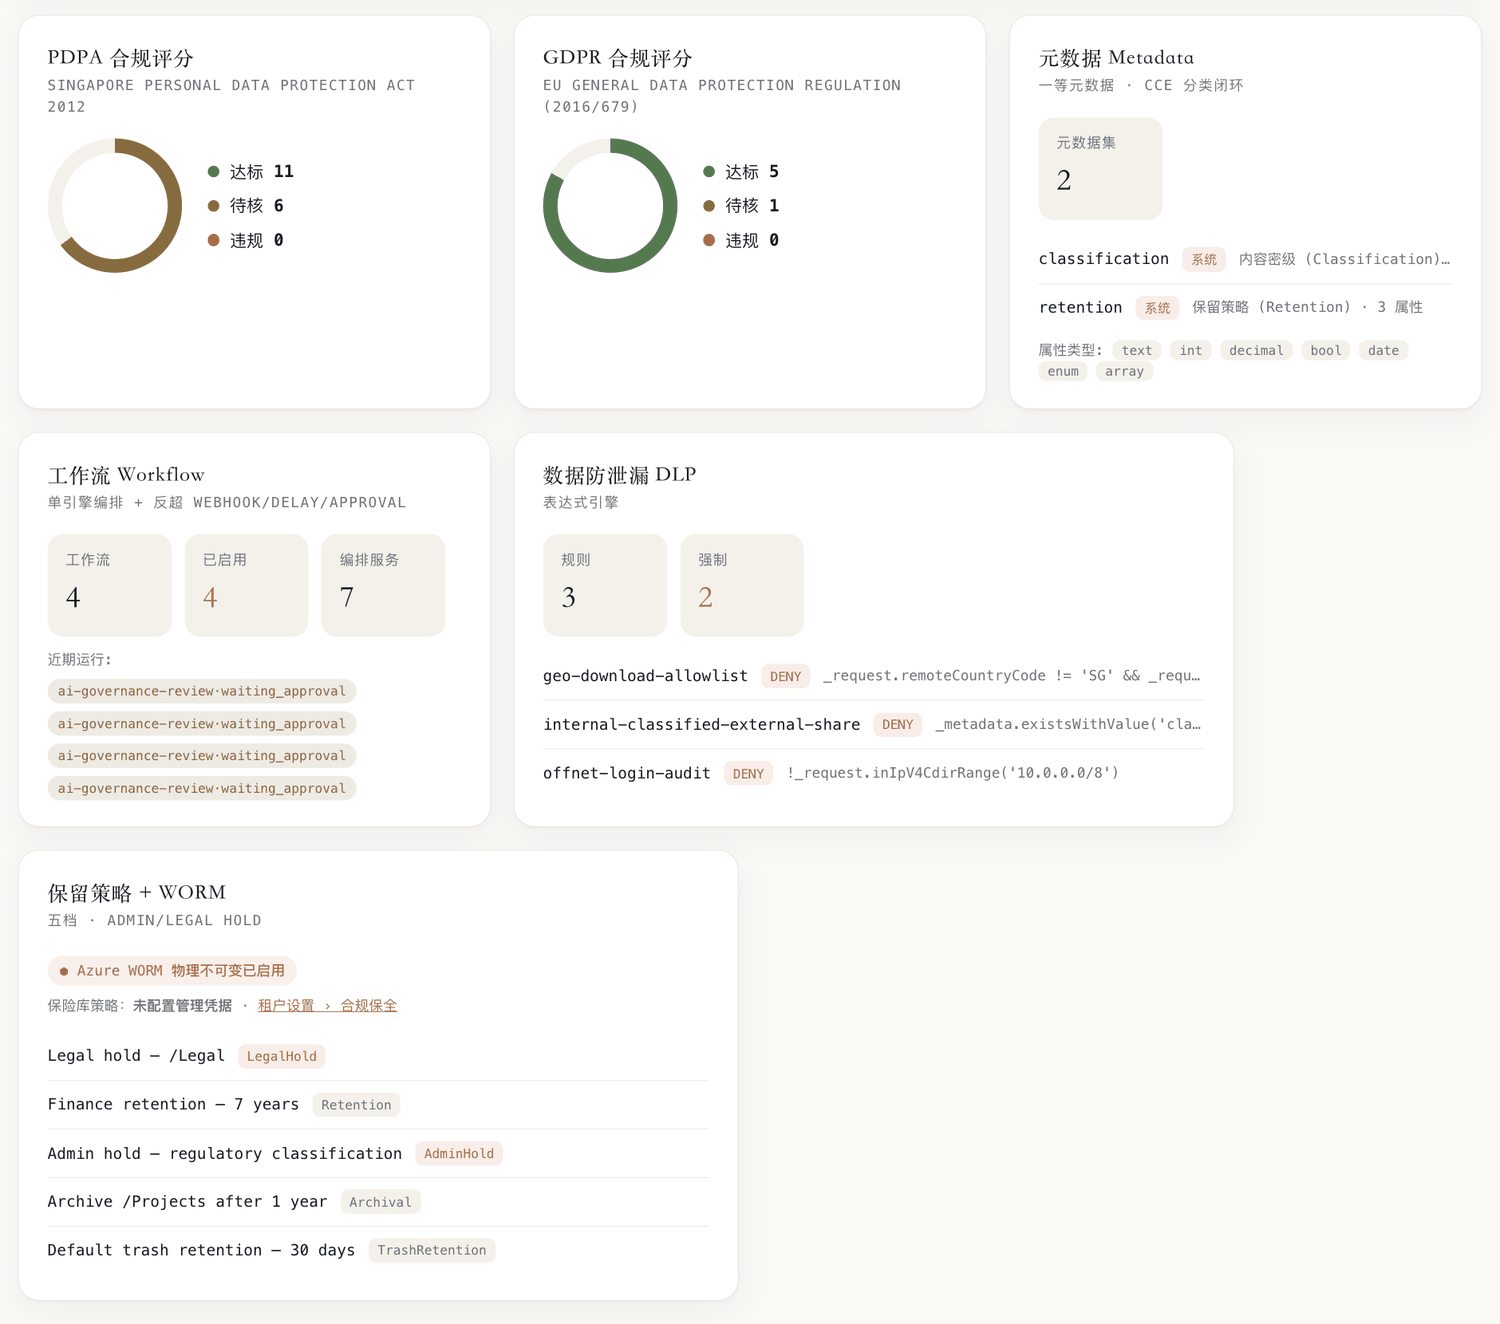Select the classification metadata set name

point(1103,259)
